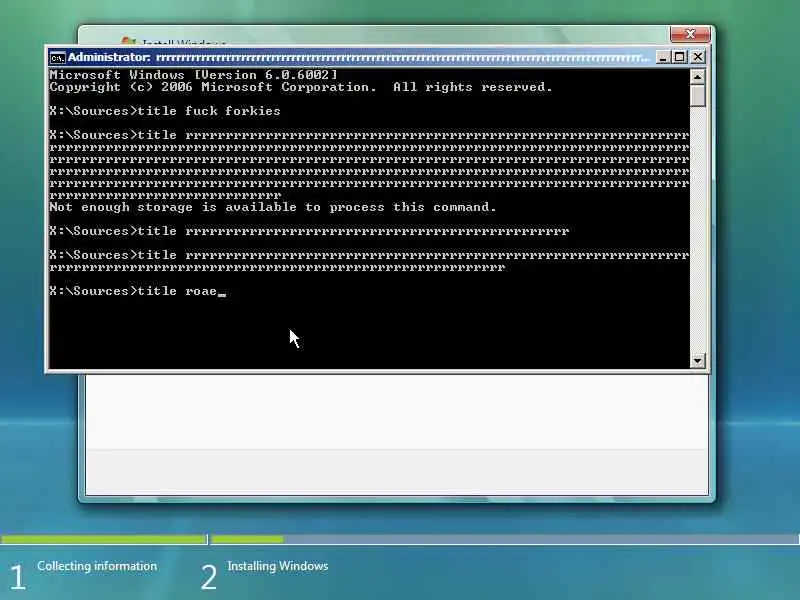Click the 'title fuck forkies' command line
The height and width of the screenshot is (600, 800).
coord(165,111)
